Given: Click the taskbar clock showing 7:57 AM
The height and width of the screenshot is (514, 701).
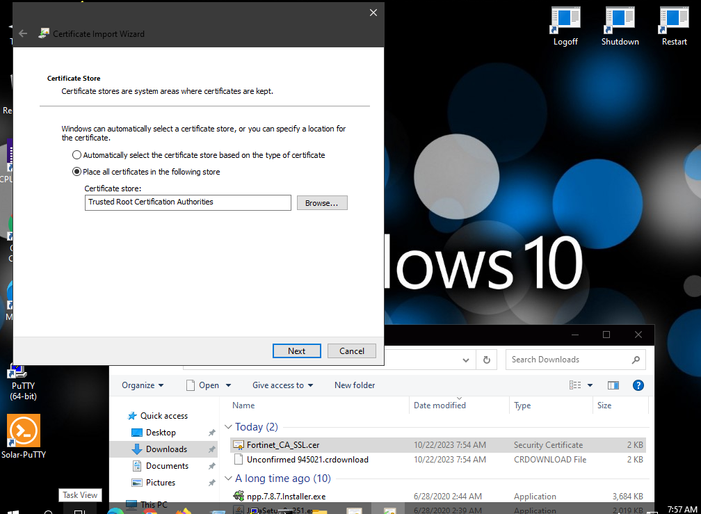Looking at the screenshot, I should coord(682,509).
